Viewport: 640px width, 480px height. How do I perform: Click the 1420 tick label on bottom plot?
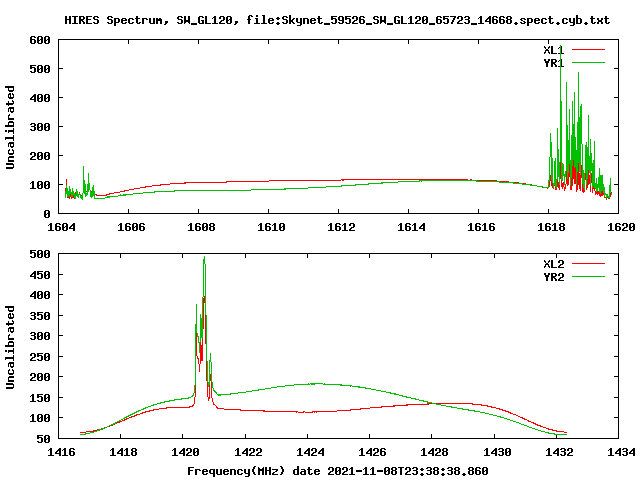186,452
